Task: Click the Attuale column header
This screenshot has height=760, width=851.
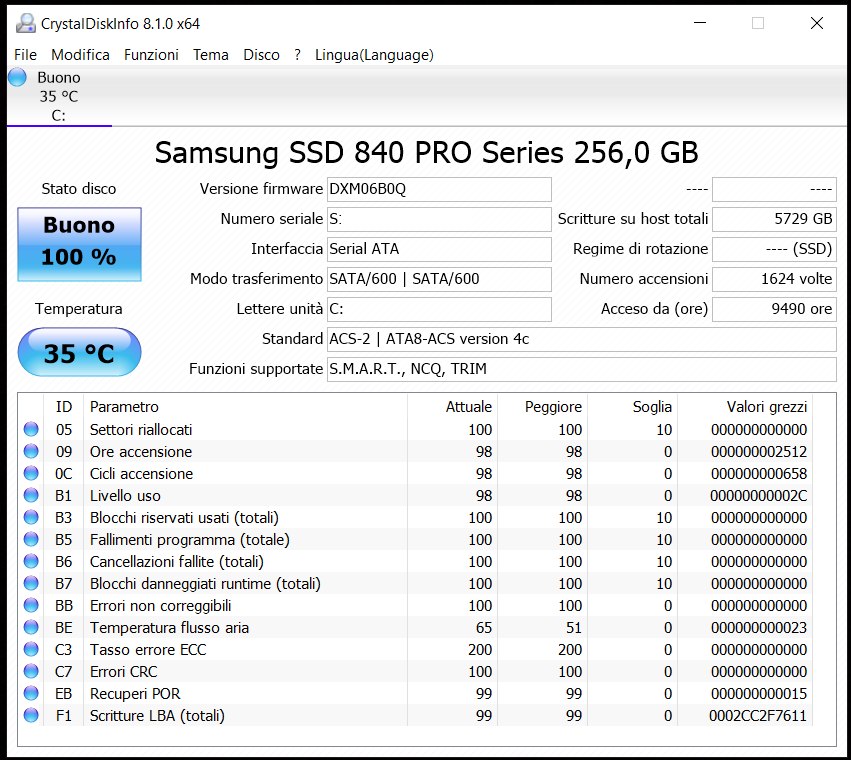Action: pos(452,407)
